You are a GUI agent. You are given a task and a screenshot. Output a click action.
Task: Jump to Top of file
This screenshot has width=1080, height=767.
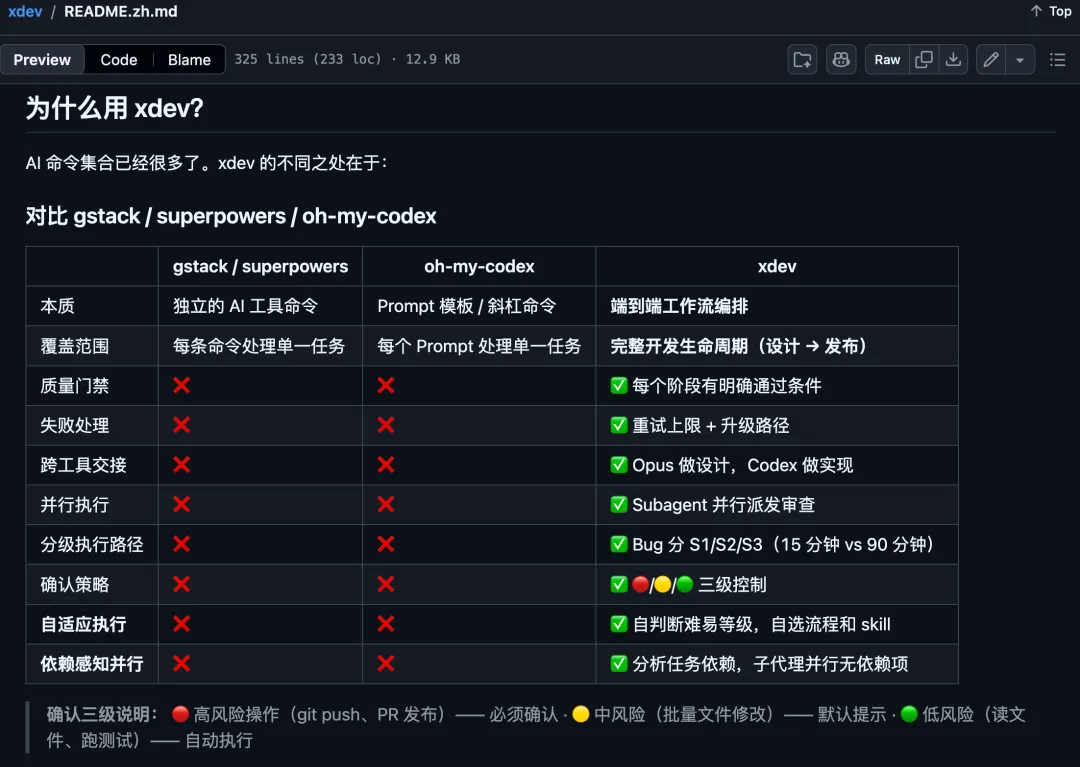click(x=1060, y=11)
